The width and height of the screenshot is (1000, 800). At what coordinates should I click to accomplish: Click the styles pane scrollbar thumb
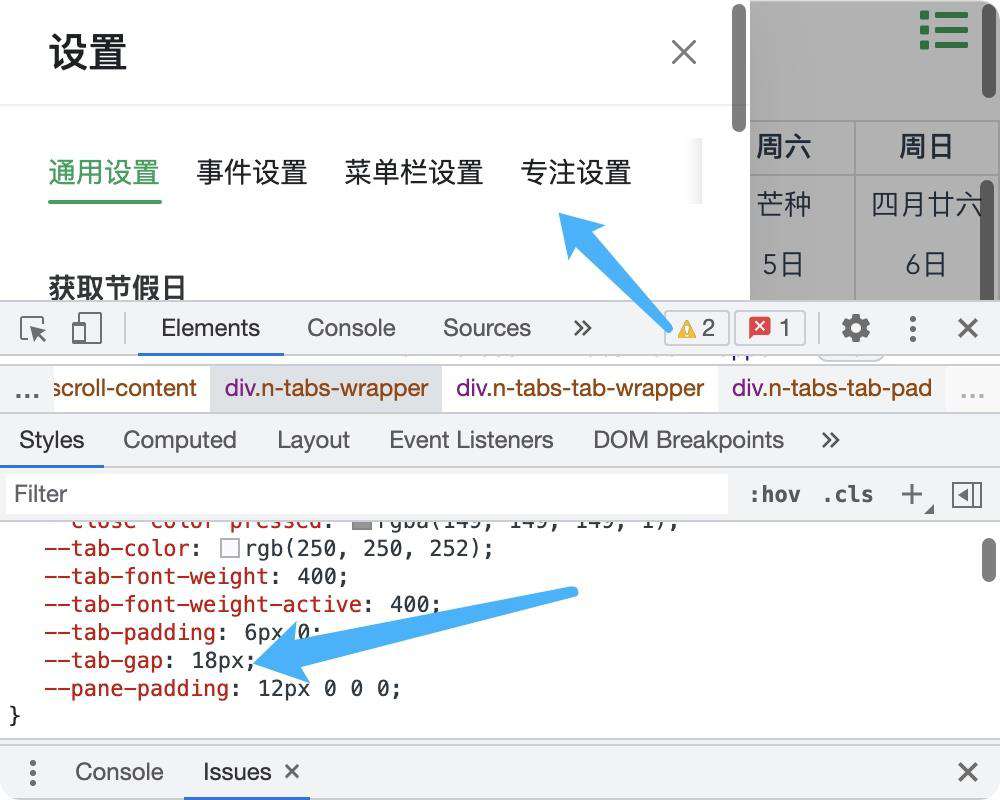(989, 560)
